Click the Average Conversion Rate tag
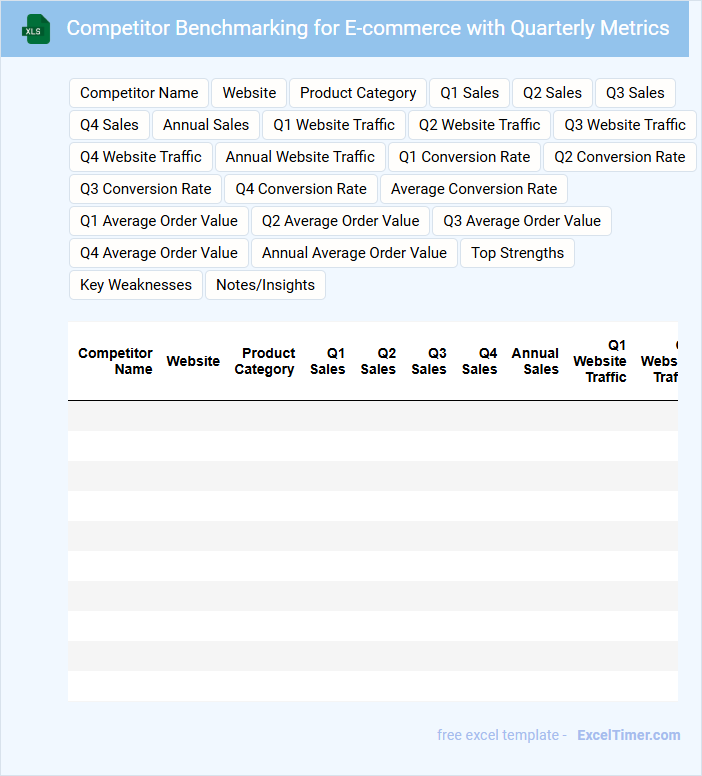The image size is (702, 776). pyautogui.click(x=474, y=189)
